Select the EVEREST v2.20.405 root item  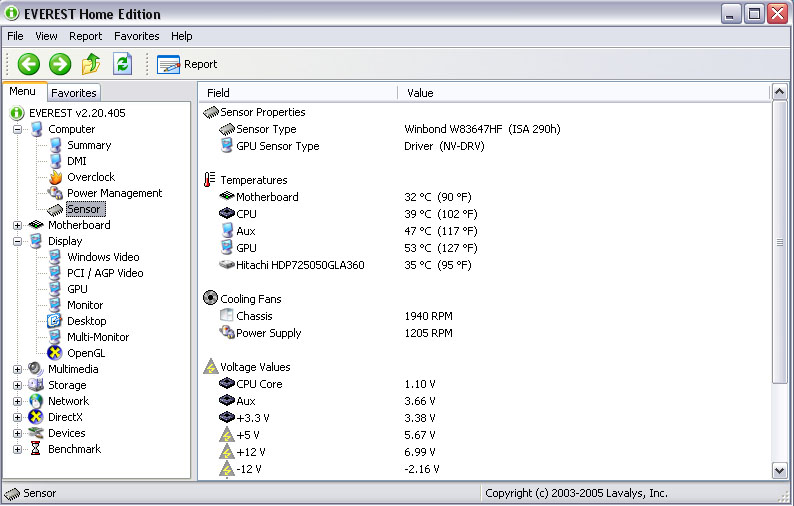77,113
